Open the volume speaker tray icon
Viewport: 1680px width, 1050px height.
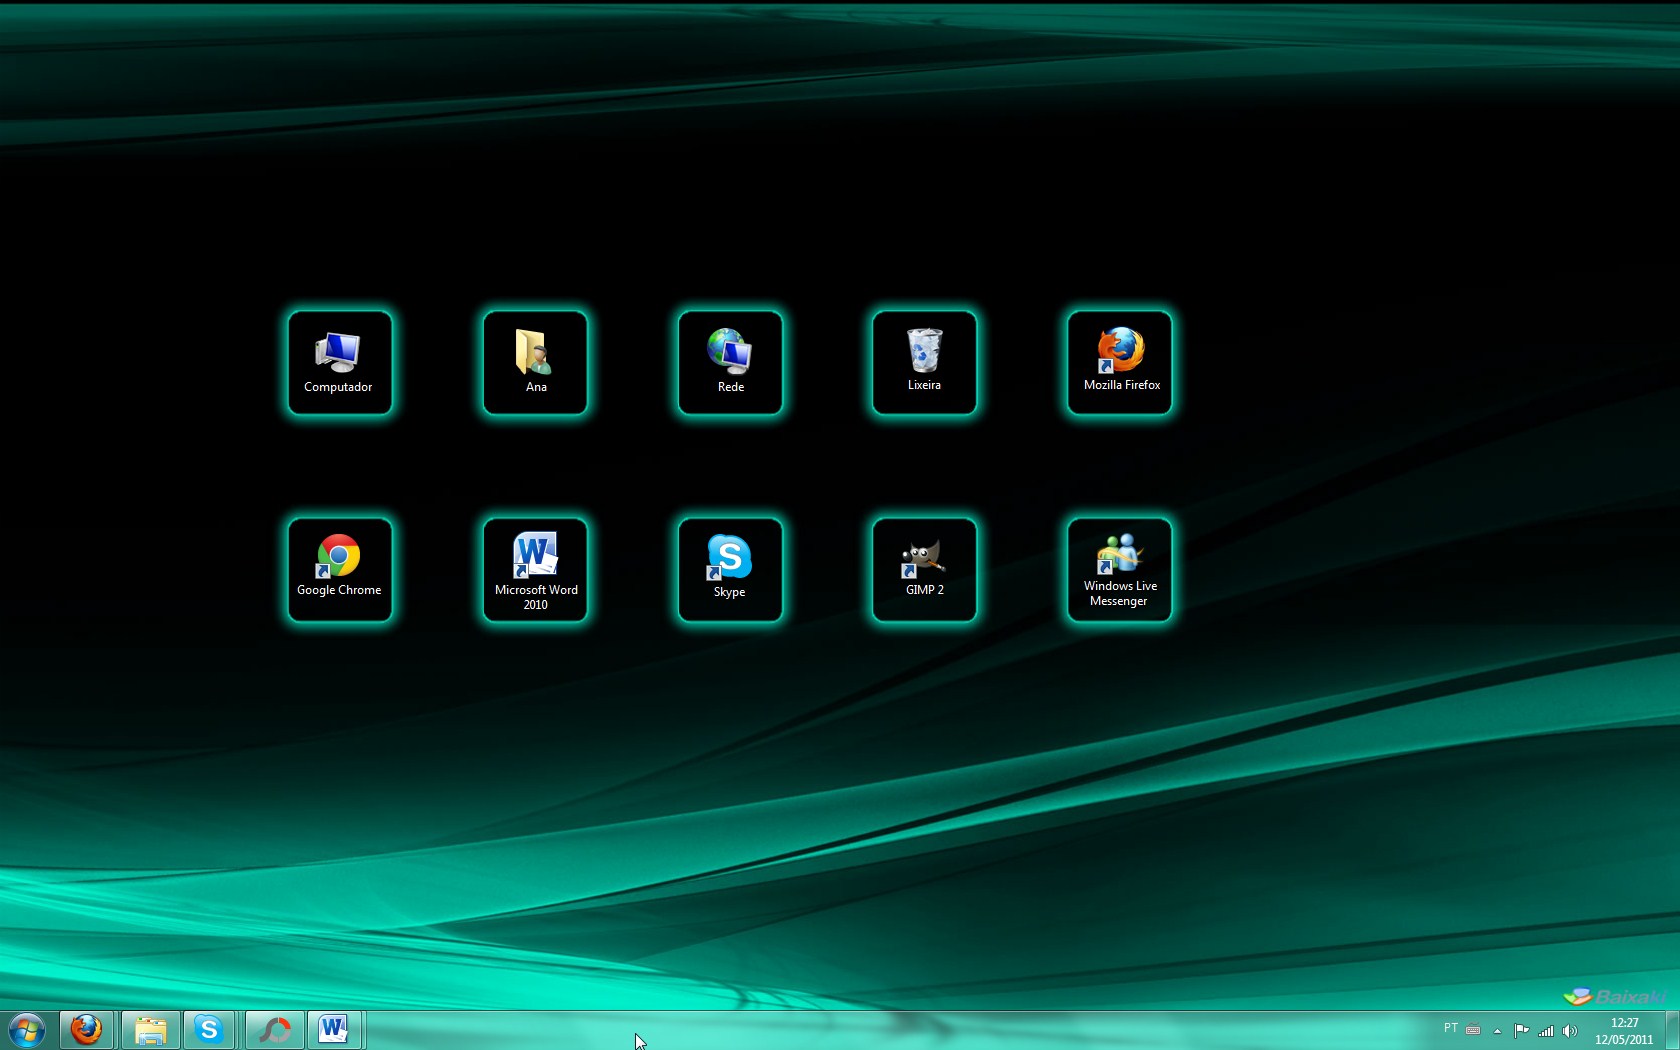tap(1570, 1030)
